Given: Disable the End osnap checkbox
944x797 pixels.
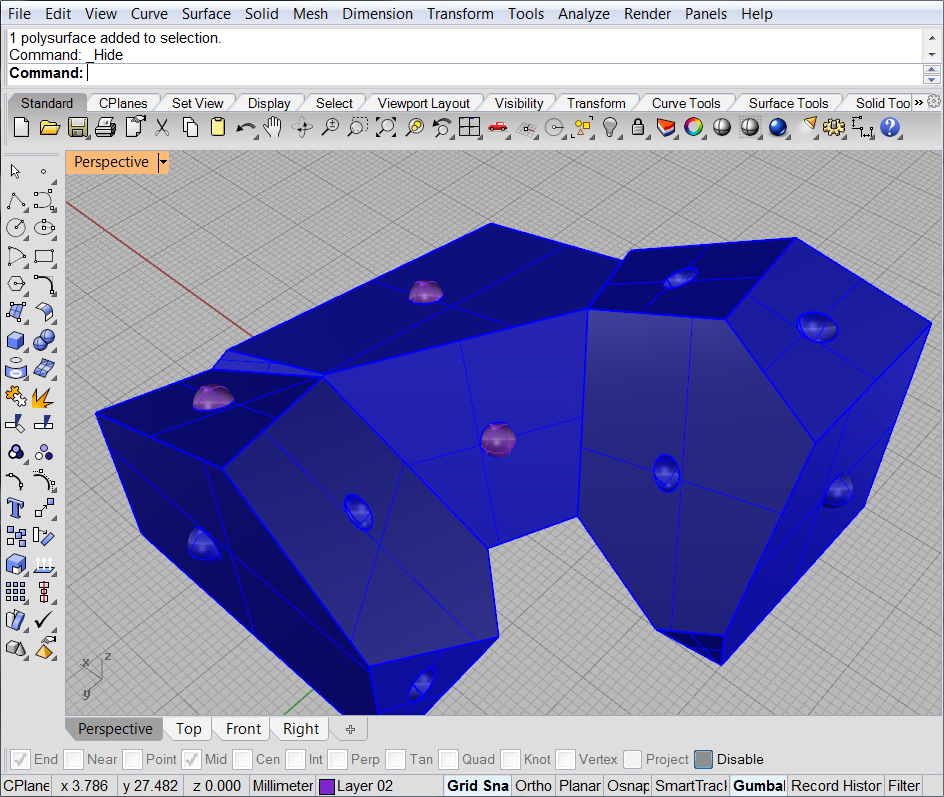Looking at the screenshot, I should point(20,759).
